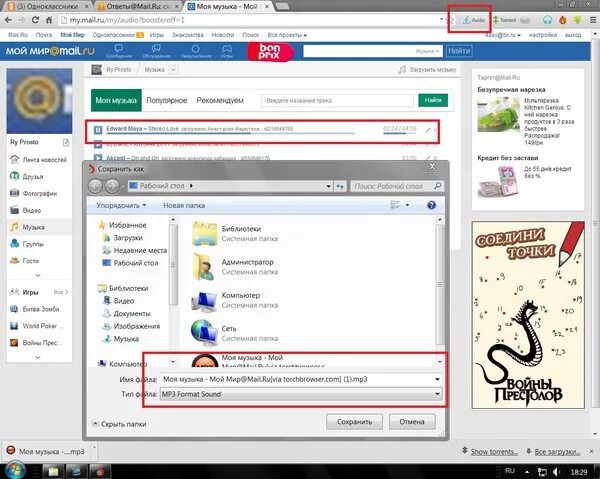Click the Windows Start button
The image size is (600, 479).
[x=15, y=471]
